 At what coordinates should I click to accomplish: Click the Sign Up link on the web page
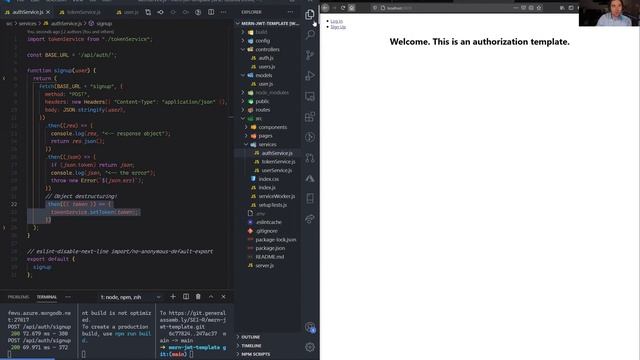pos(338,27)
